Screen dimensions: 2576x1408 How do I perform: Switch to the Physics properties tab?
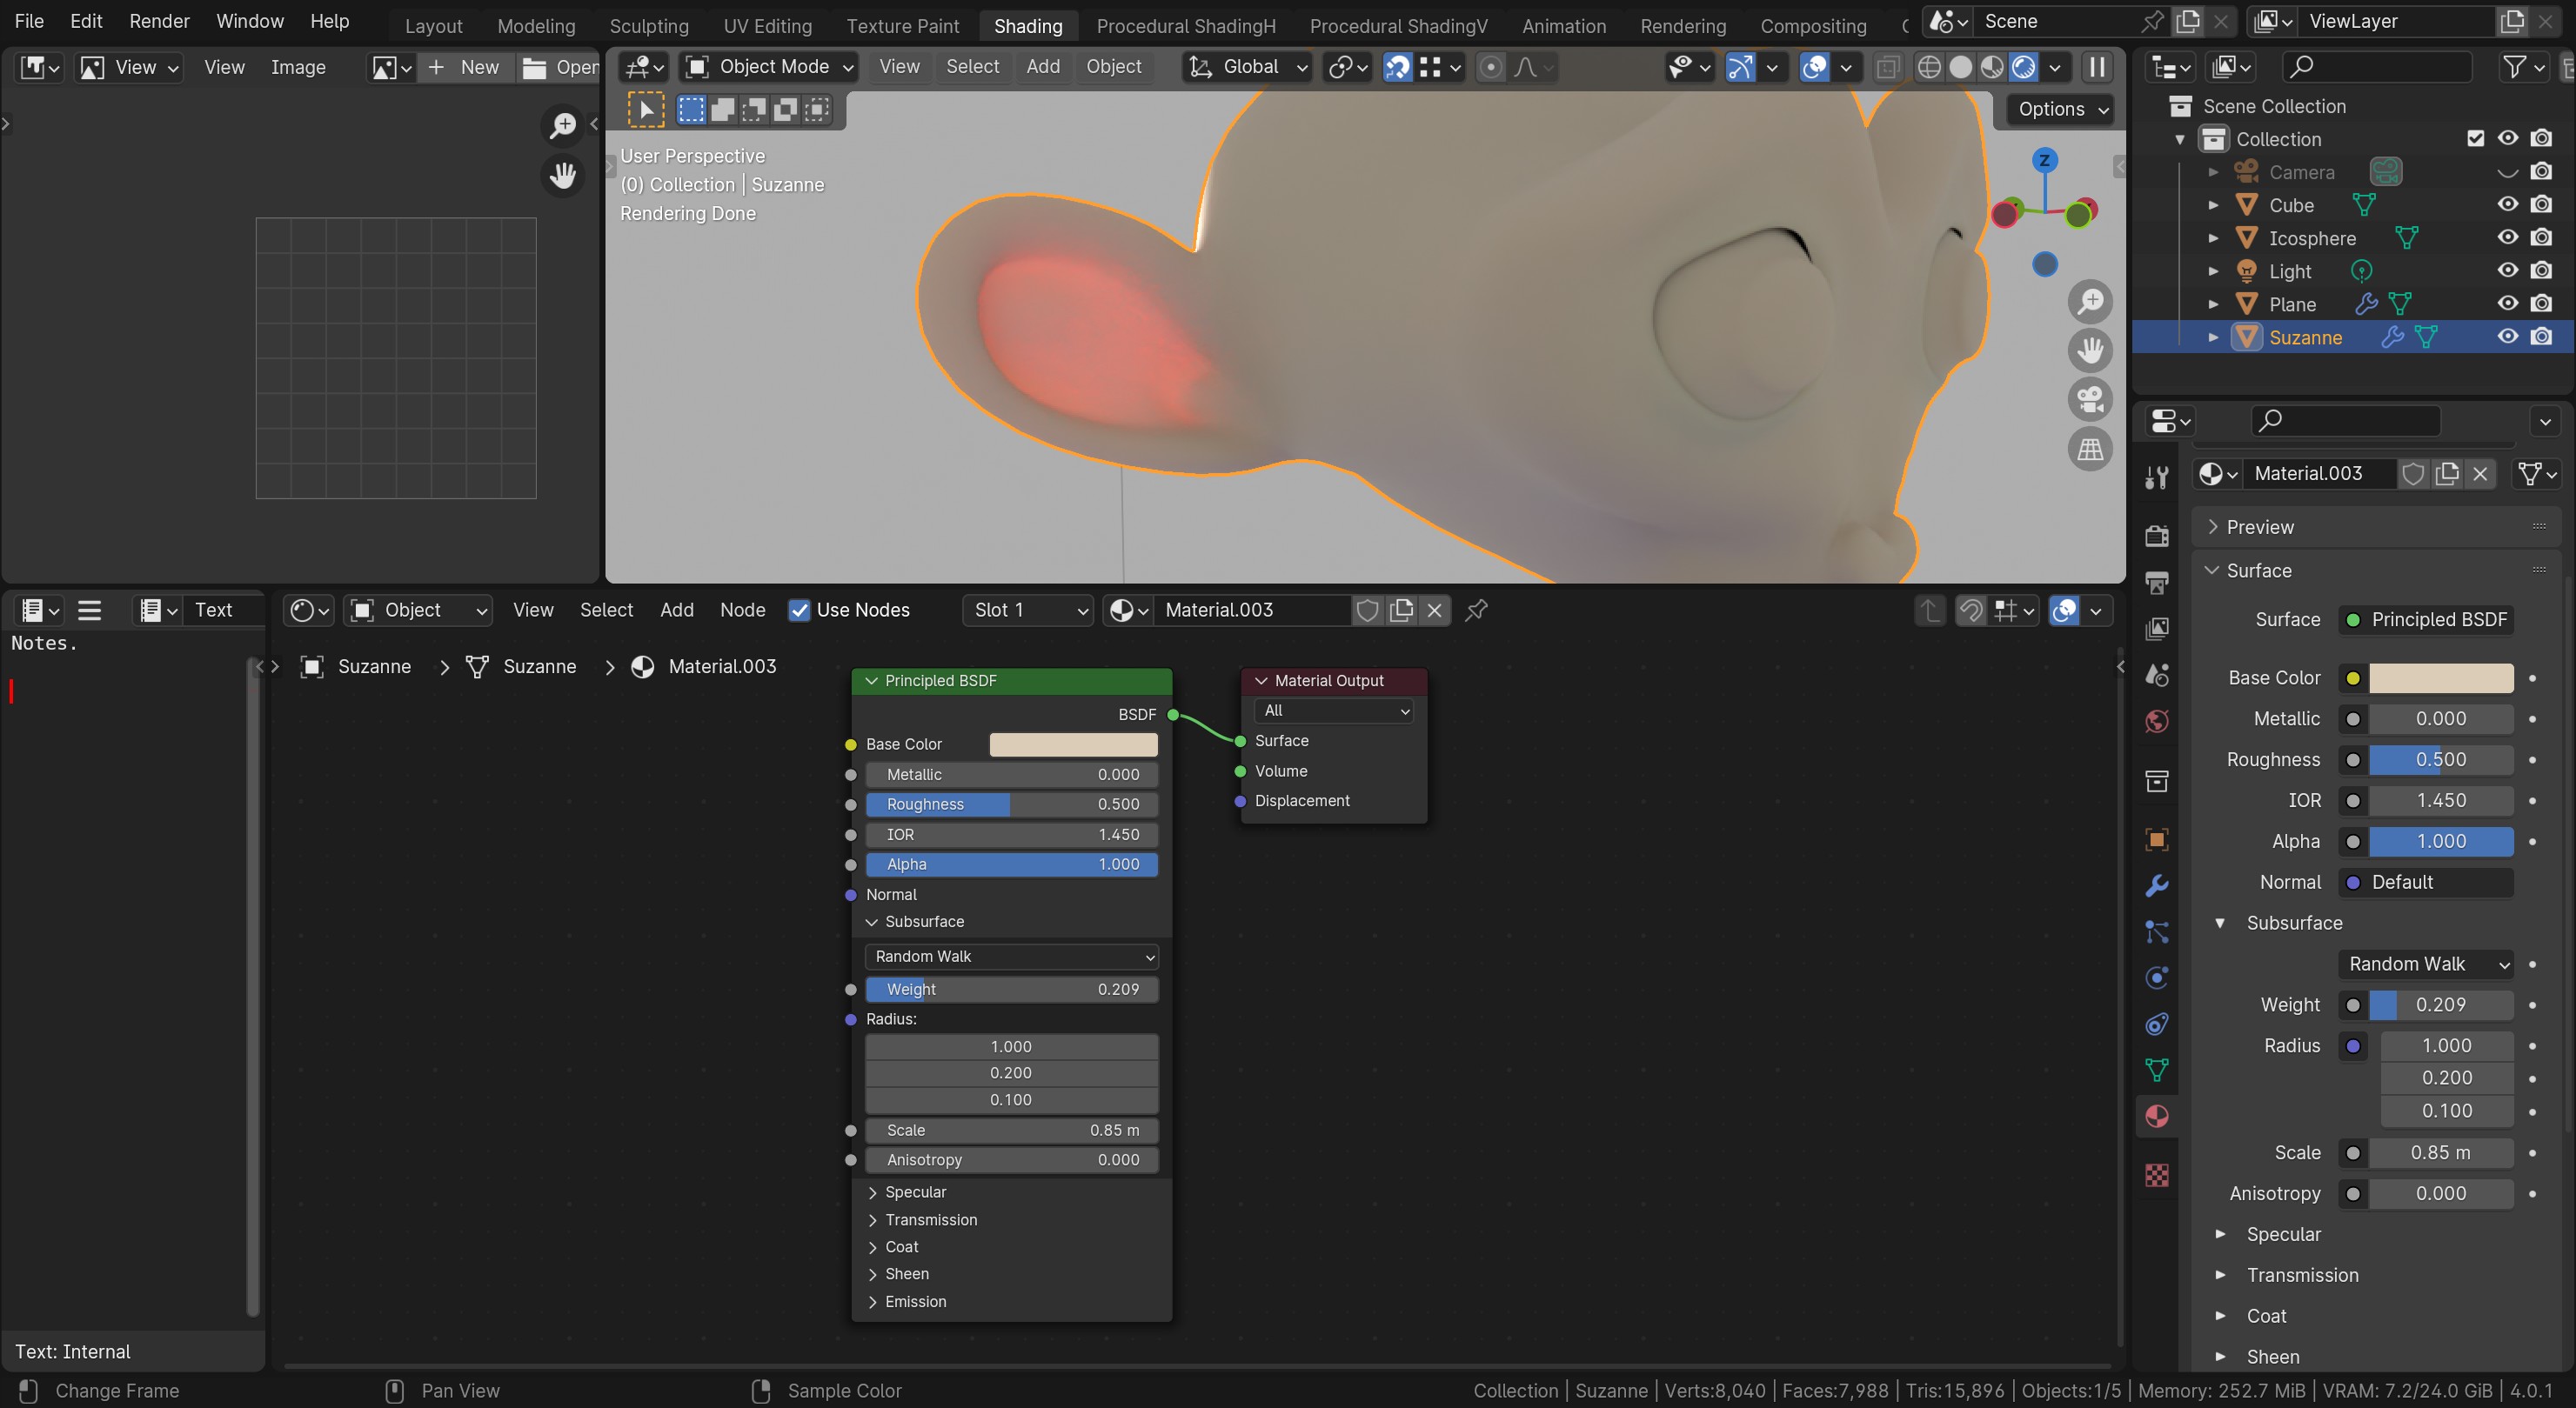tap(2157, 977)
